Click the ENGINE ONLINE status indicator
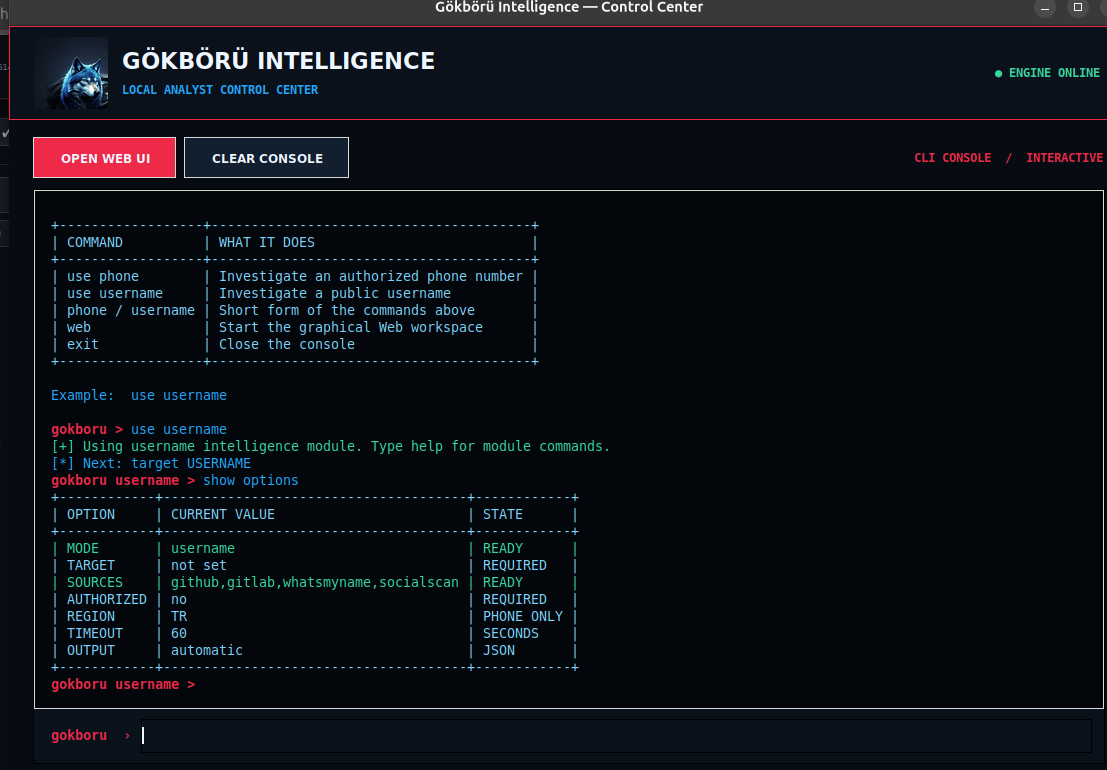Viewport: 1107px width, 770px height. coord(1047,73)
